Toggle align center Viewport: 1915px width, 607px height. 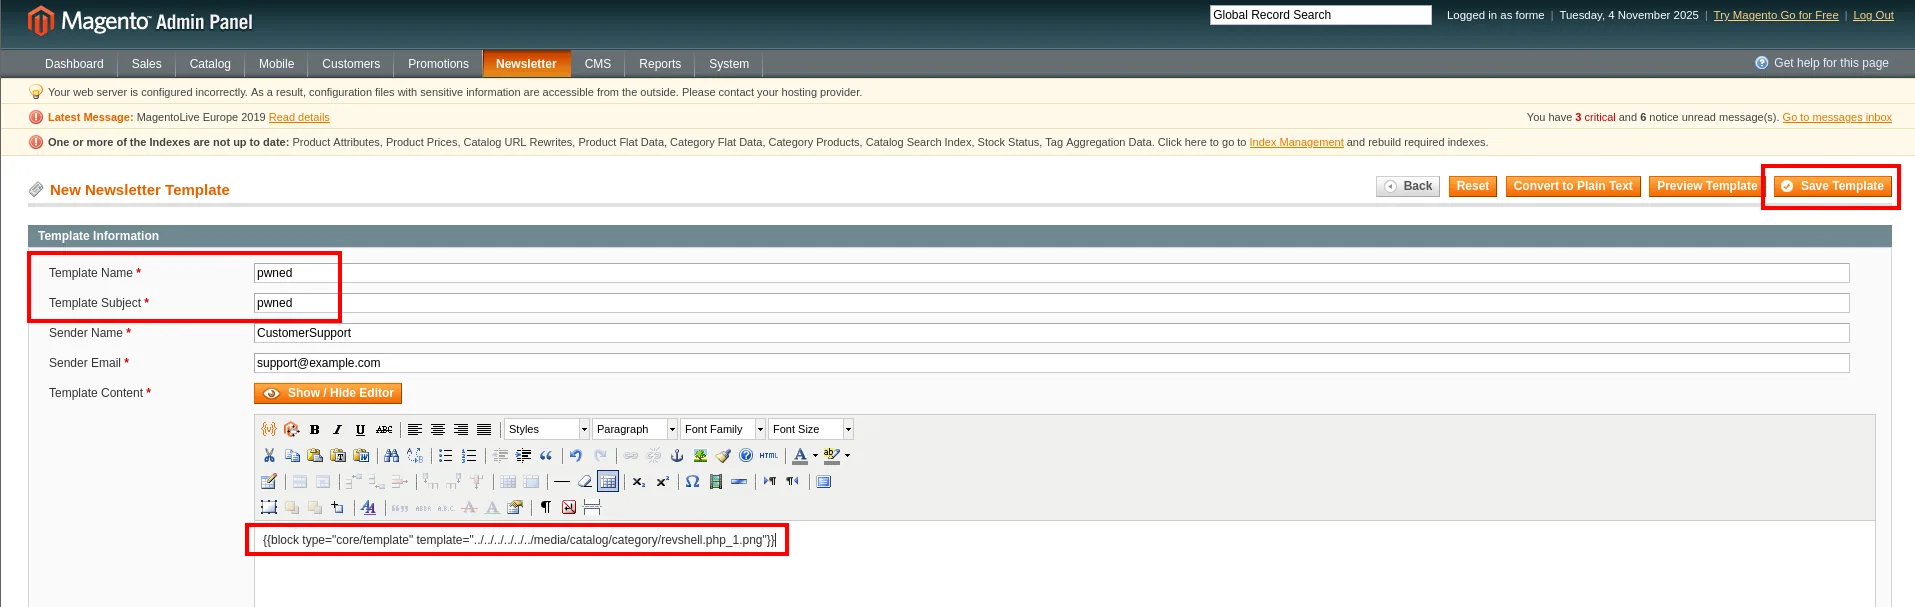(438, 429)
